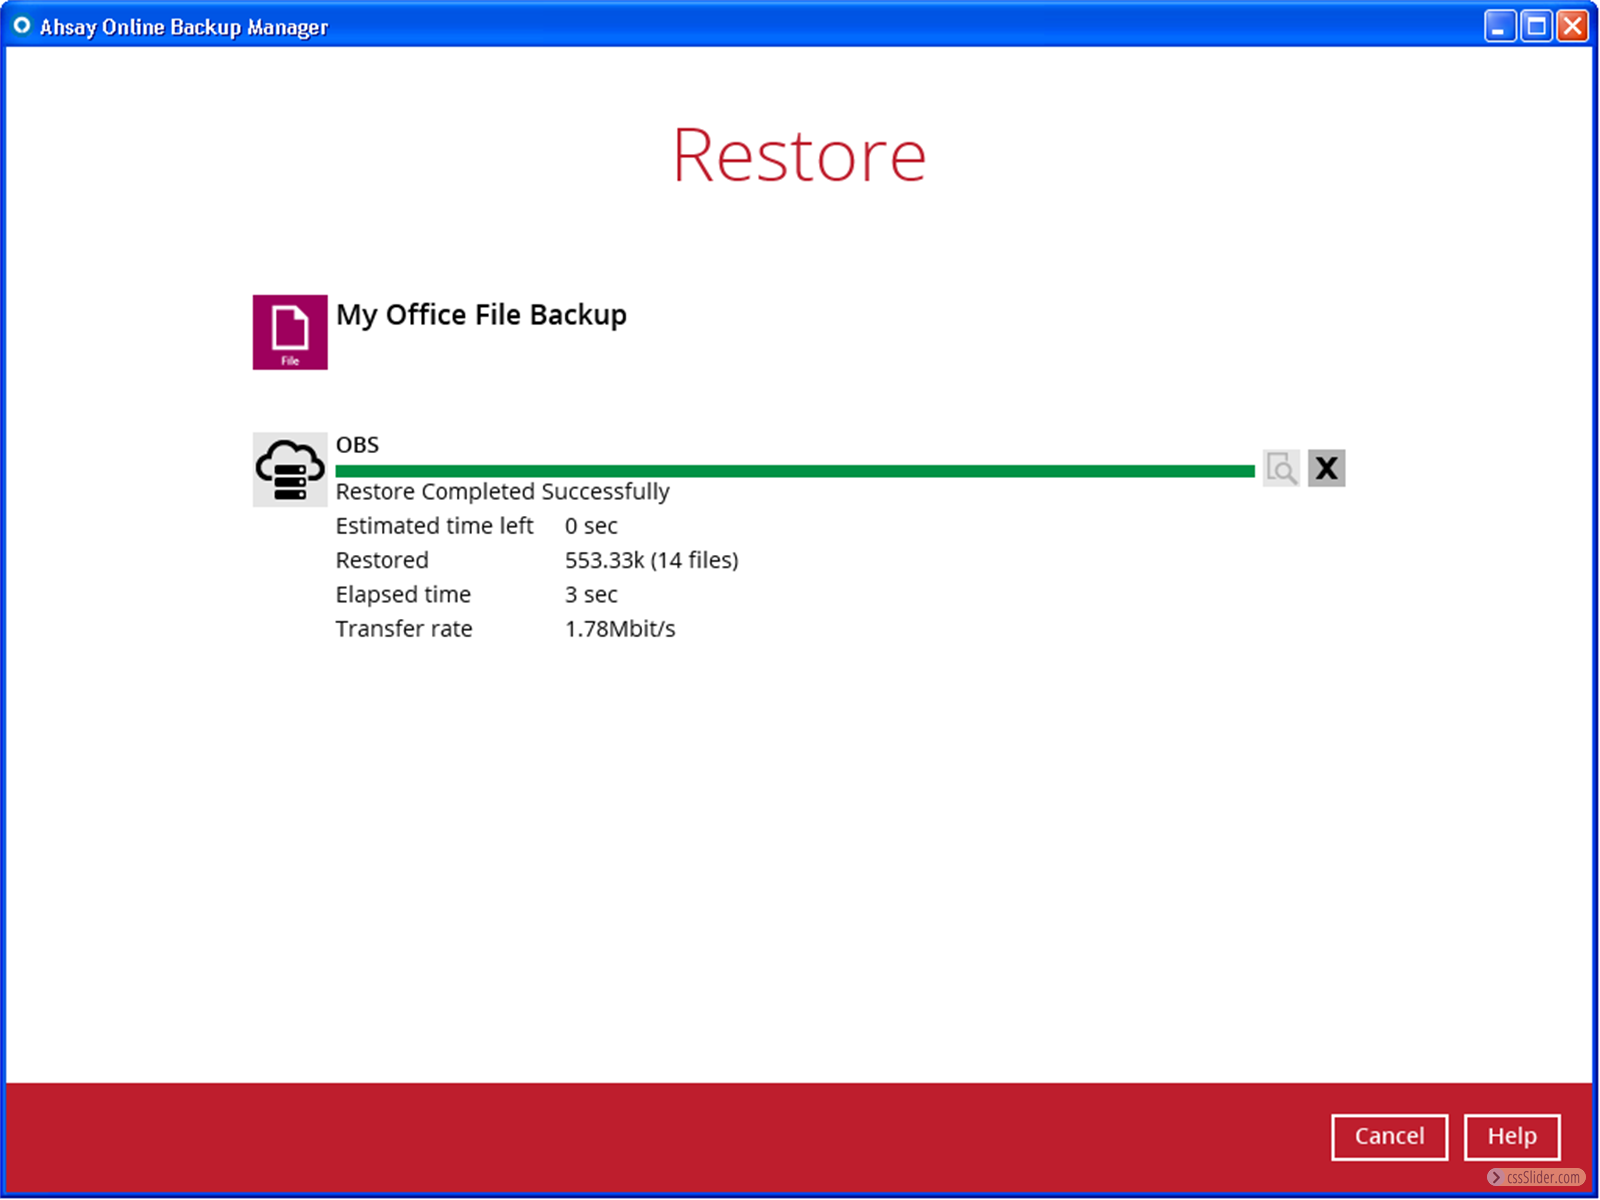This screenshot has width=1600, height=1200.
Task: Click the green restore progress bar
Action: (795, 470)
